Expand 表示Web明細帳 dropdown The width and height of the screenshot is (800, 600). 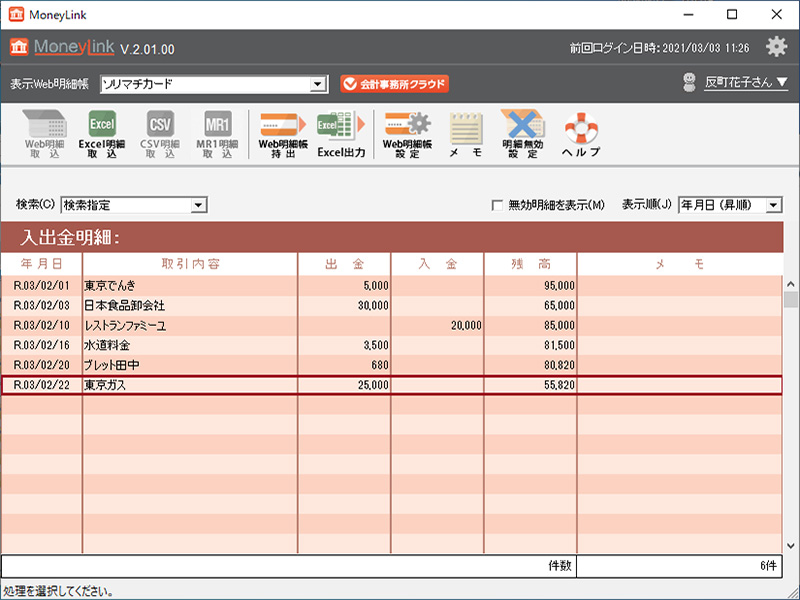(318, 85)
